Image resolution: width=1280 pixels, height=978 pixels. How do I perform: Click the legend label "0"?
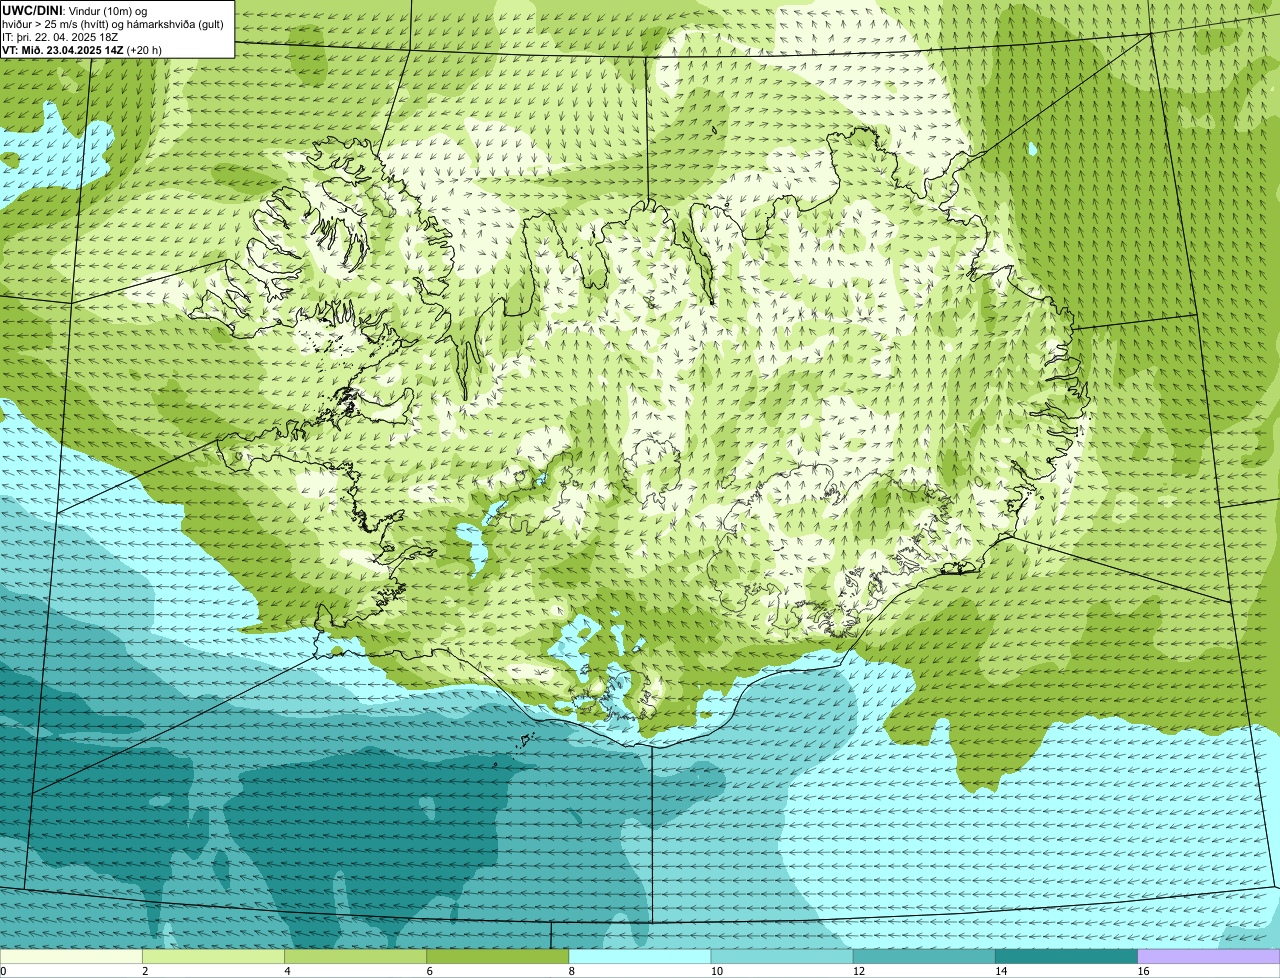[3, 971]
